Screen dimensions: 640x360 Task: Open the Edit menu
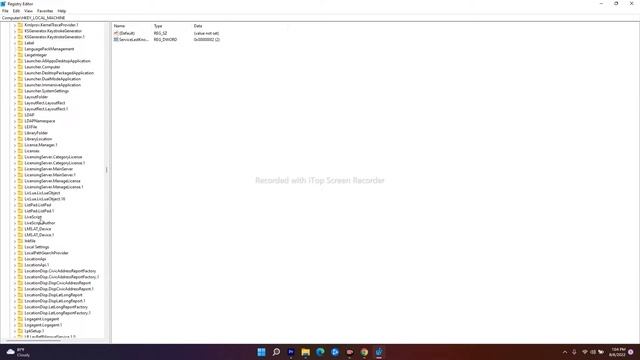coord(16,11)
